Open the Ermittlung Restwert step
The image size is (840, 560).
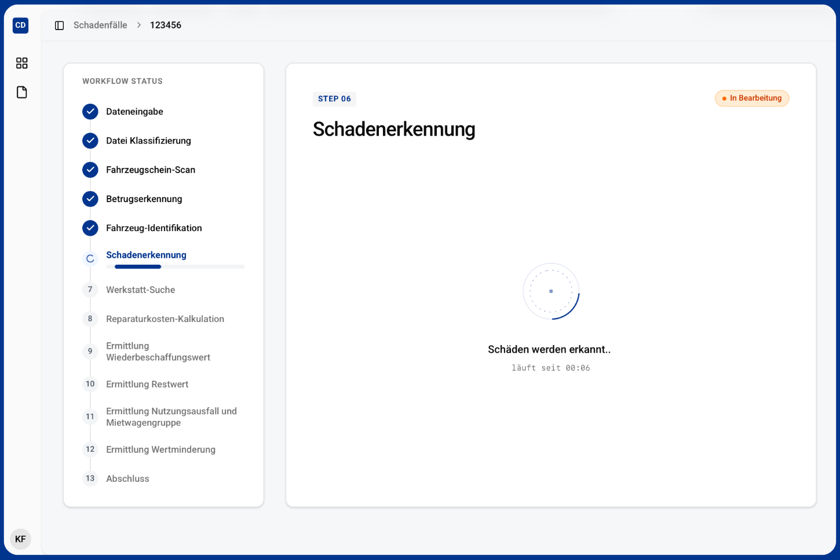pos(147,384)
